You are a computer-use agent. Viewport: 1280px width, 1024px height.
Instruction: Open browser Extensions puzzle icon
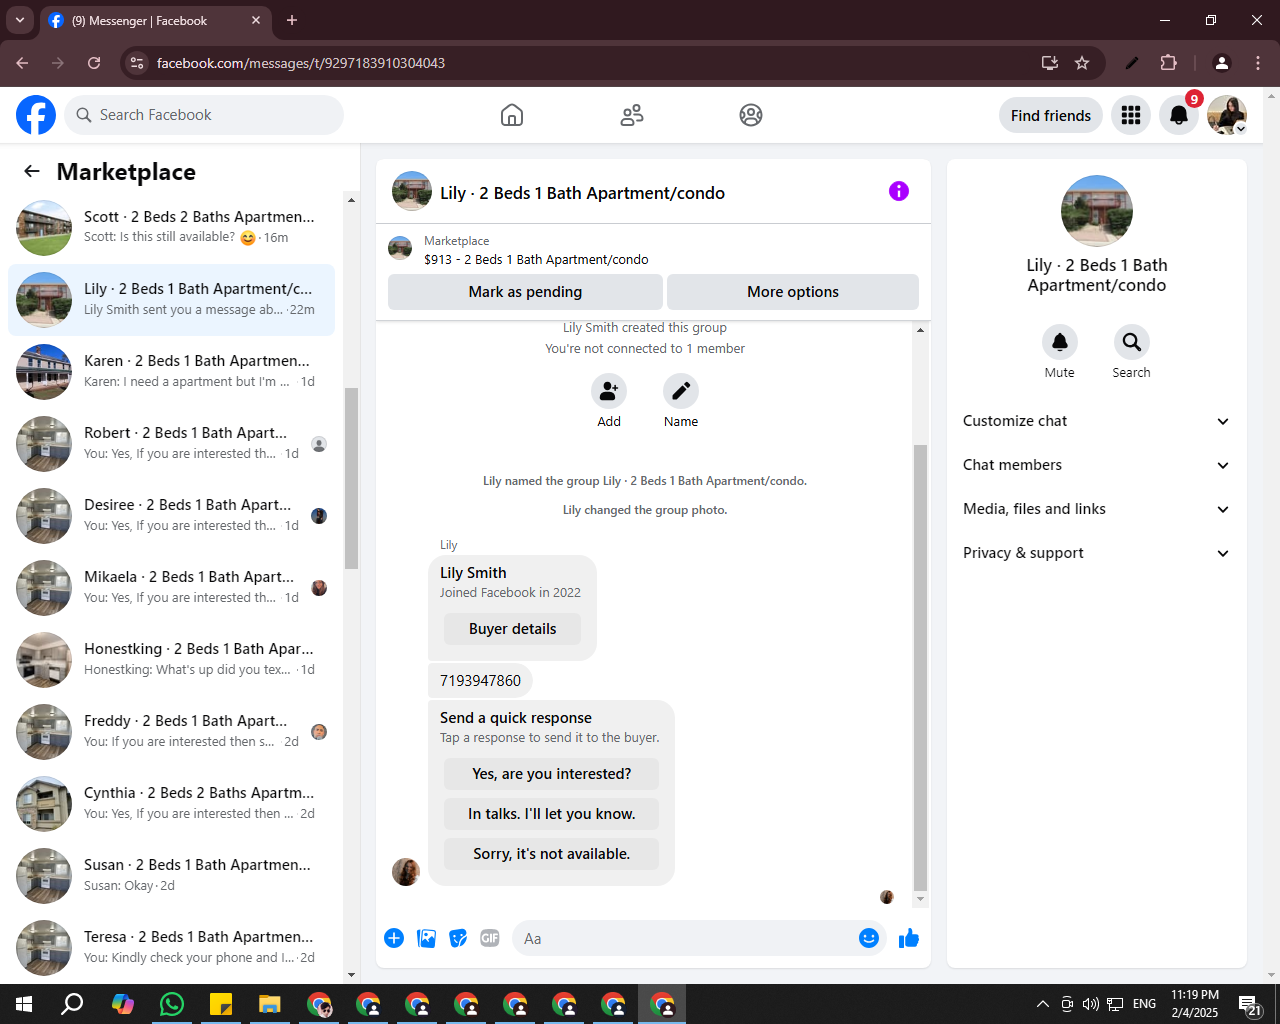1168,63
